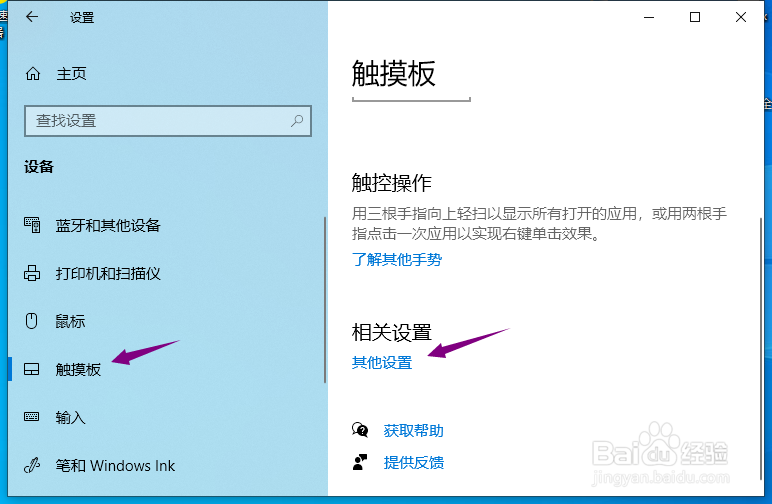Click the sidebar vertical scrollbar

pos(325,299)
